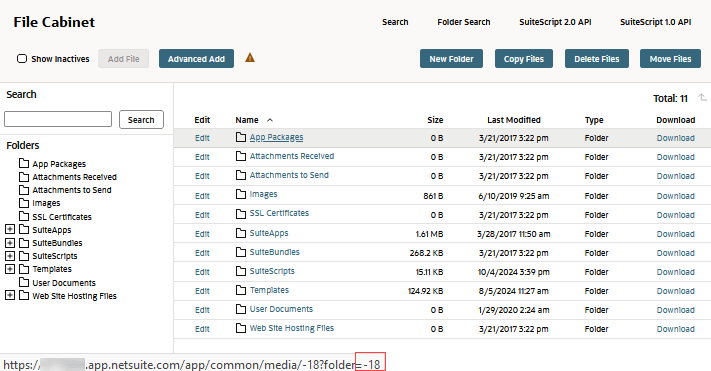Click the Advanced Add button
The width and height of the screenshot is (711, 371).
click(x=196, y=59)
